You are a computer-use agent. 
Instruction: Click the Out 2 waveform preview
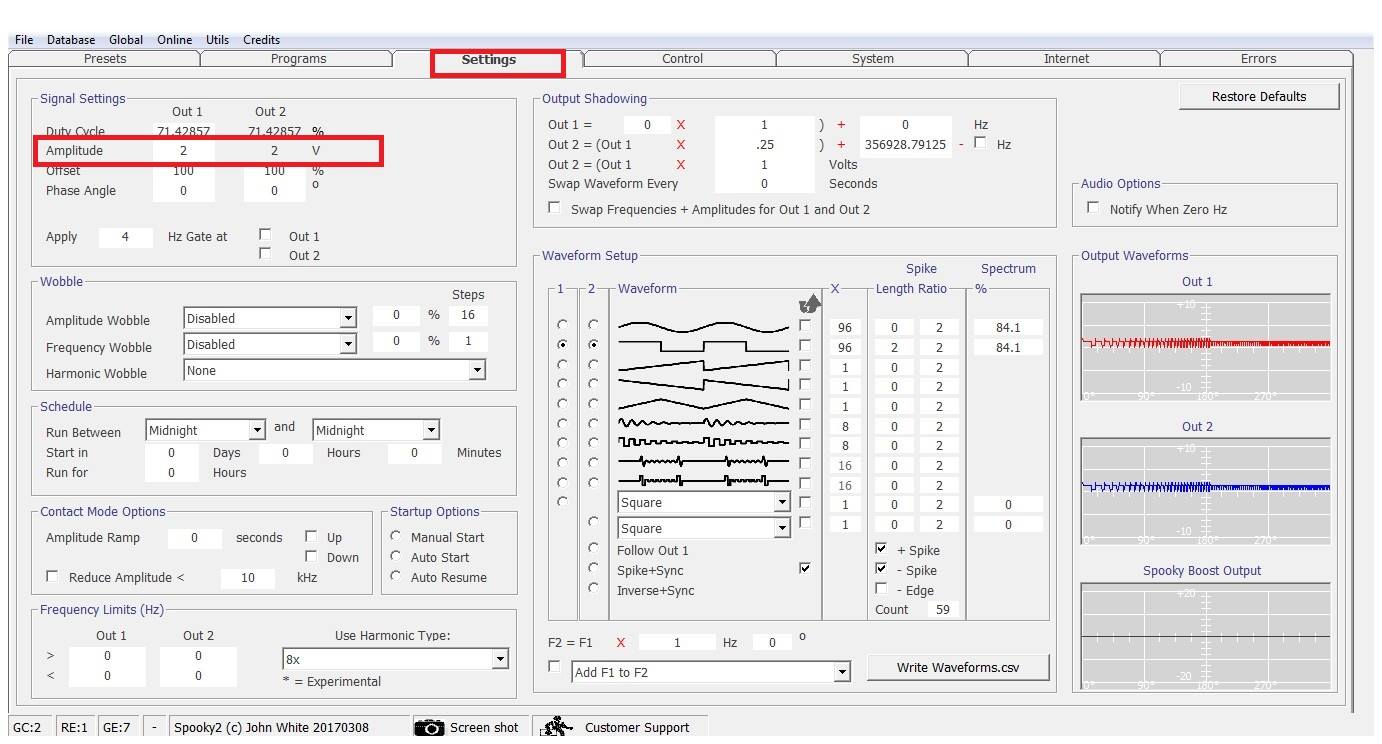tap(1205, 491)
